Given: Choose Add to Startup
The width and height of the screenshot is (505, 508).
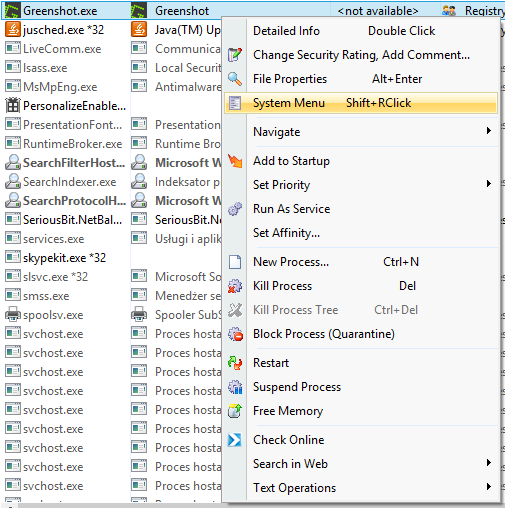Looking at the screenshot, I should tap(361, 161).
